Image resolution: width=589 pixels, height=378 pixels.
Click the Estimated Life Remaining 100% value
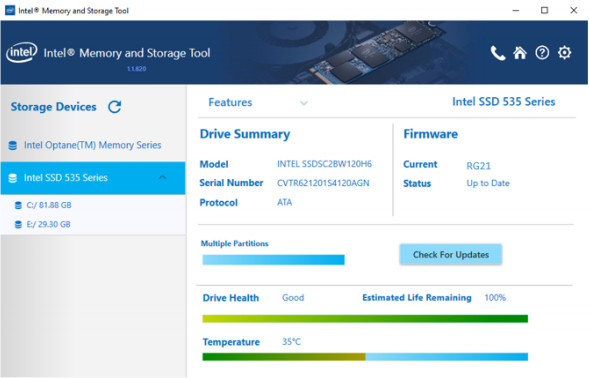pyautogui.click(x=495, y=298)
